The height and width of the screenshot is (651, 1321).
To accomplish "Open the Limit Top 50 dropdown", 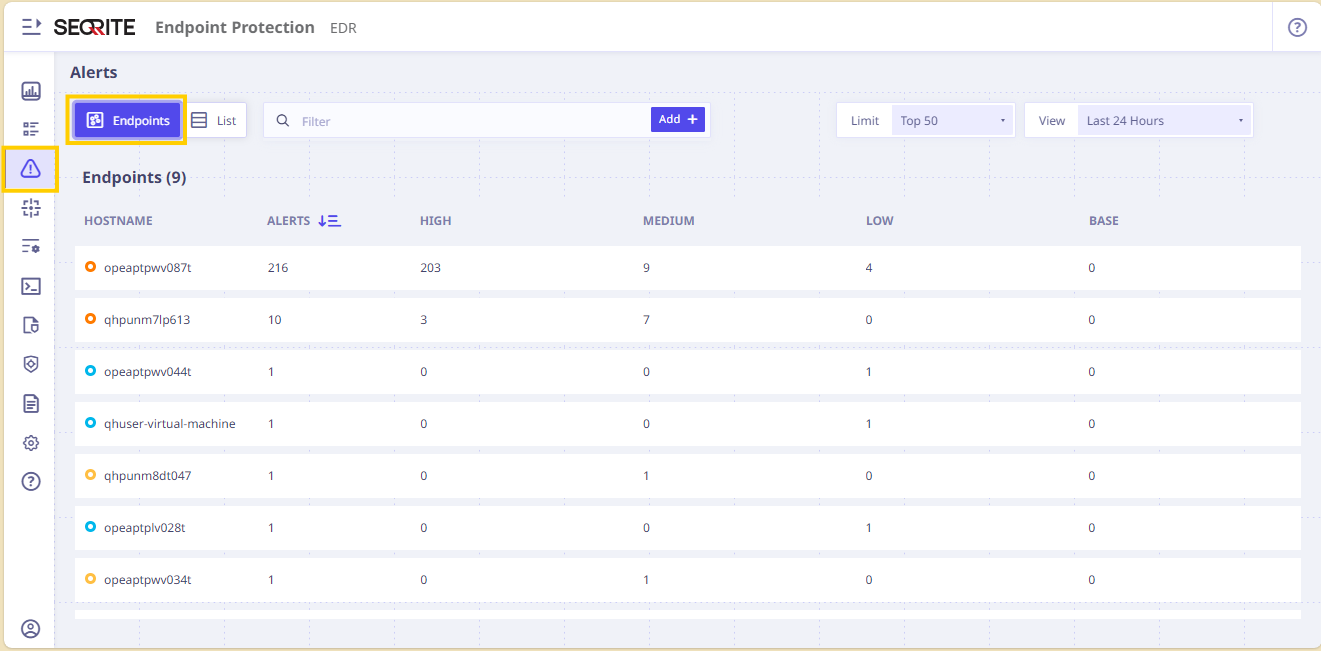I will click(x=952, y=121).
